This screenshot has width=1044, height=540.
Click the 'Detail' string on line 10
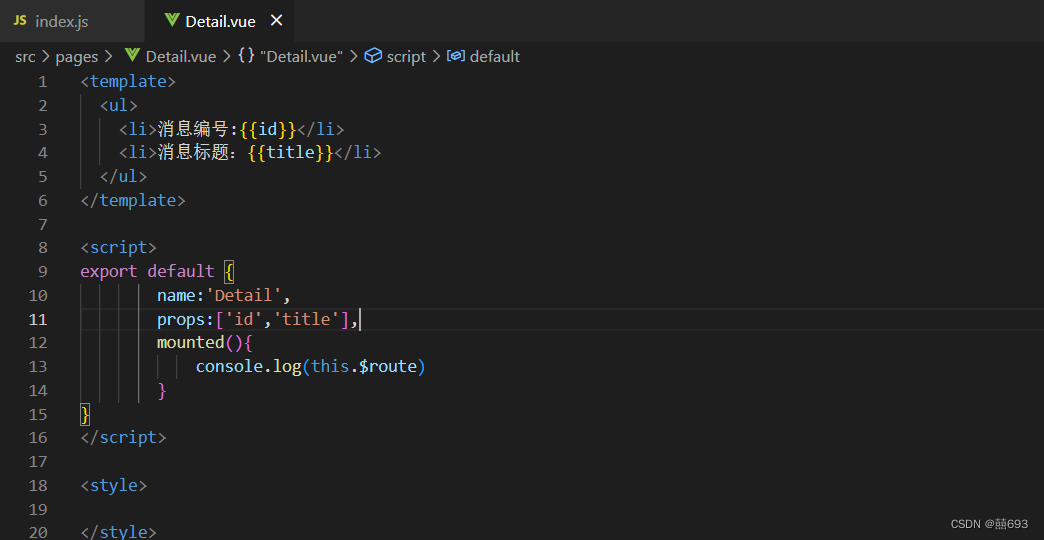click(x=244, y=295)
